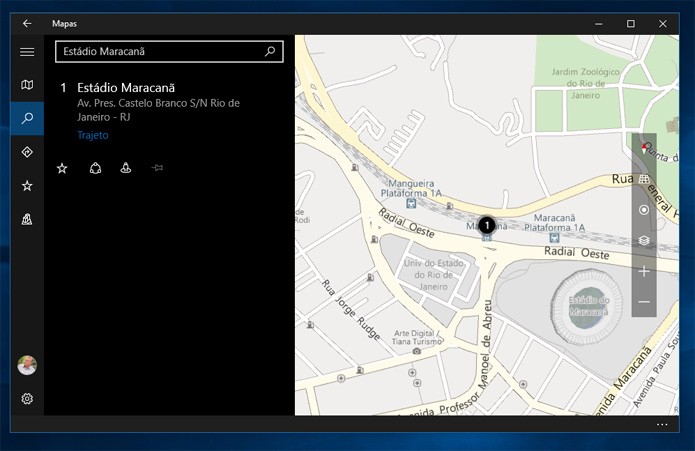Click the result address text
Image resolution: width=695 pixels, height=451 pixels.
point(158,110)
